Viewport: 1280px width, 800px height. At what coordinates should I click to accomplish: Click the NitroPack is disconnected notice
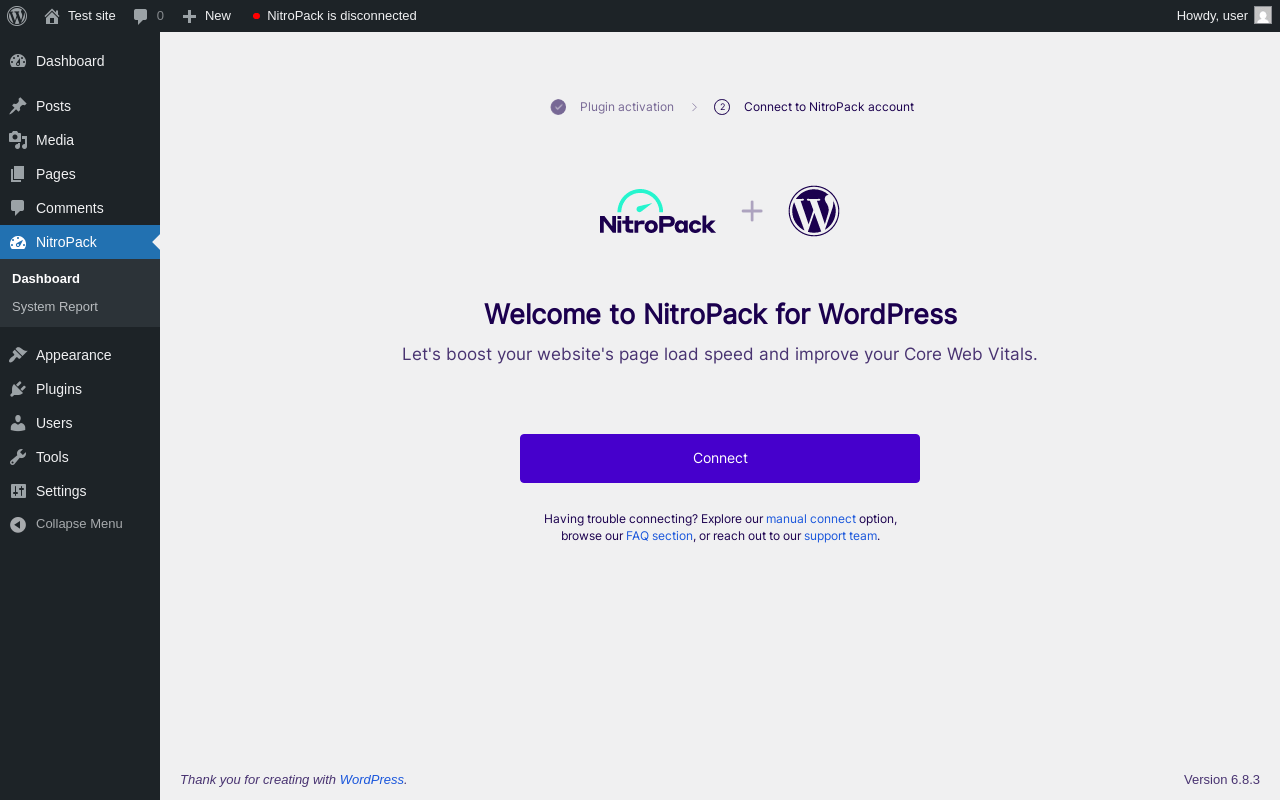coord(334,16)
